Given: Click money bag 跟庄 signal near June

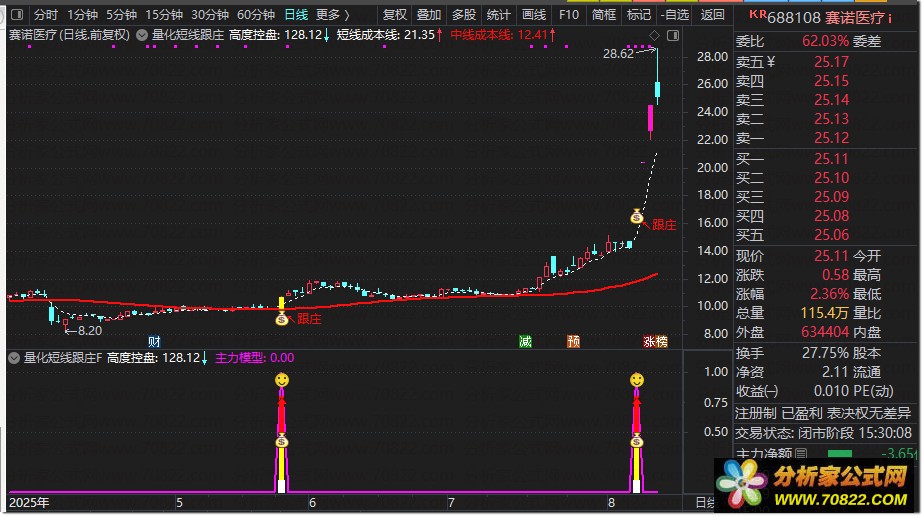Looking at the screenshot, I should (282, 319).
